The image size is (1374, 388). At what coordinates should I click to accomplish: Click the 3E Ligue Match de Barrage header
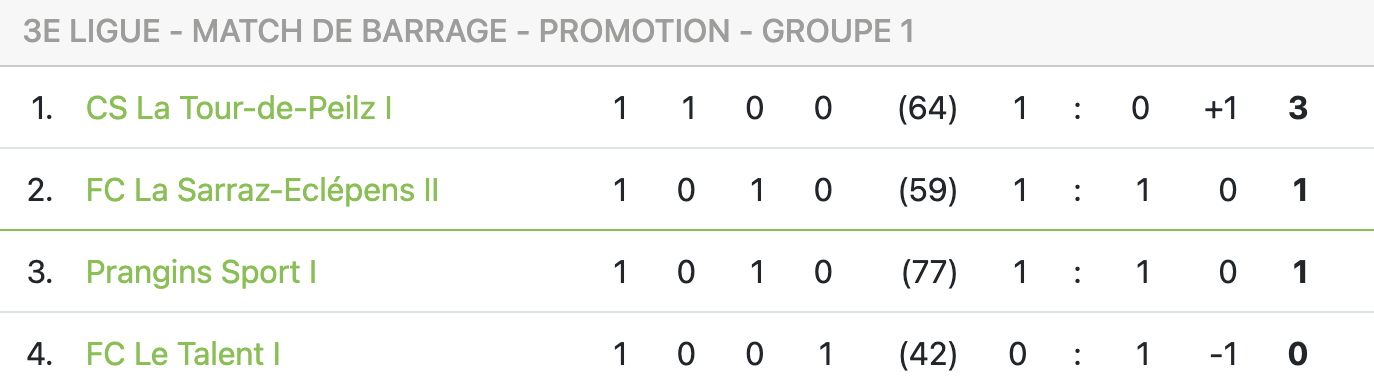pyautogui.click(x=468, y=32)
